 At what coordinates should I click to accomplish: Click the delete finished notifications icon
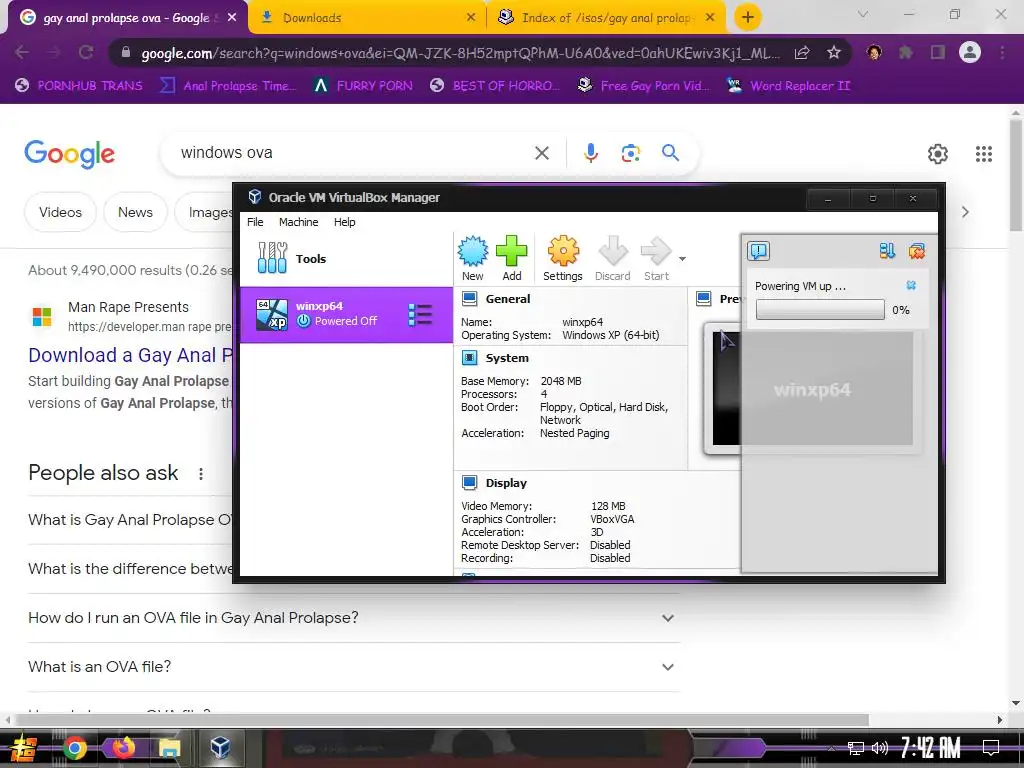(917, 251)
